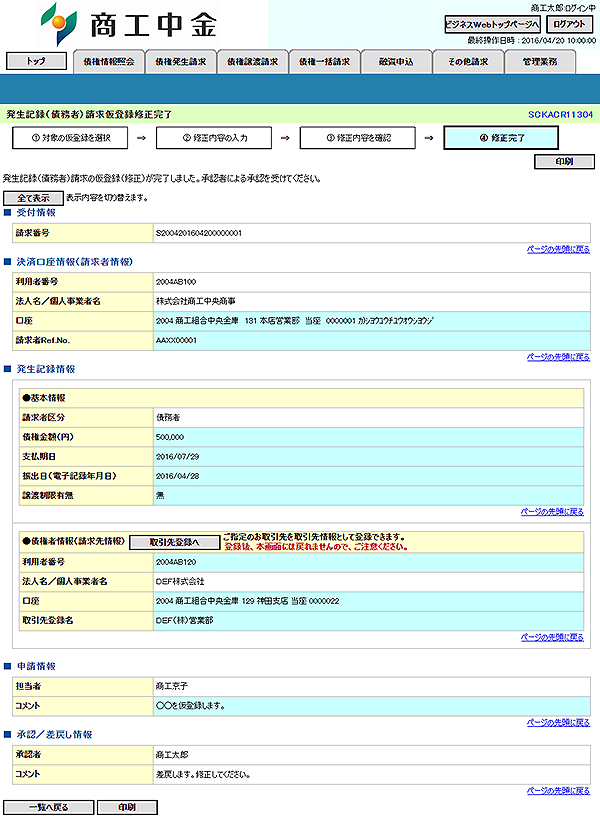Click the 口座 value for 神田支店
The image size is (600, 823).
point(247,601)
